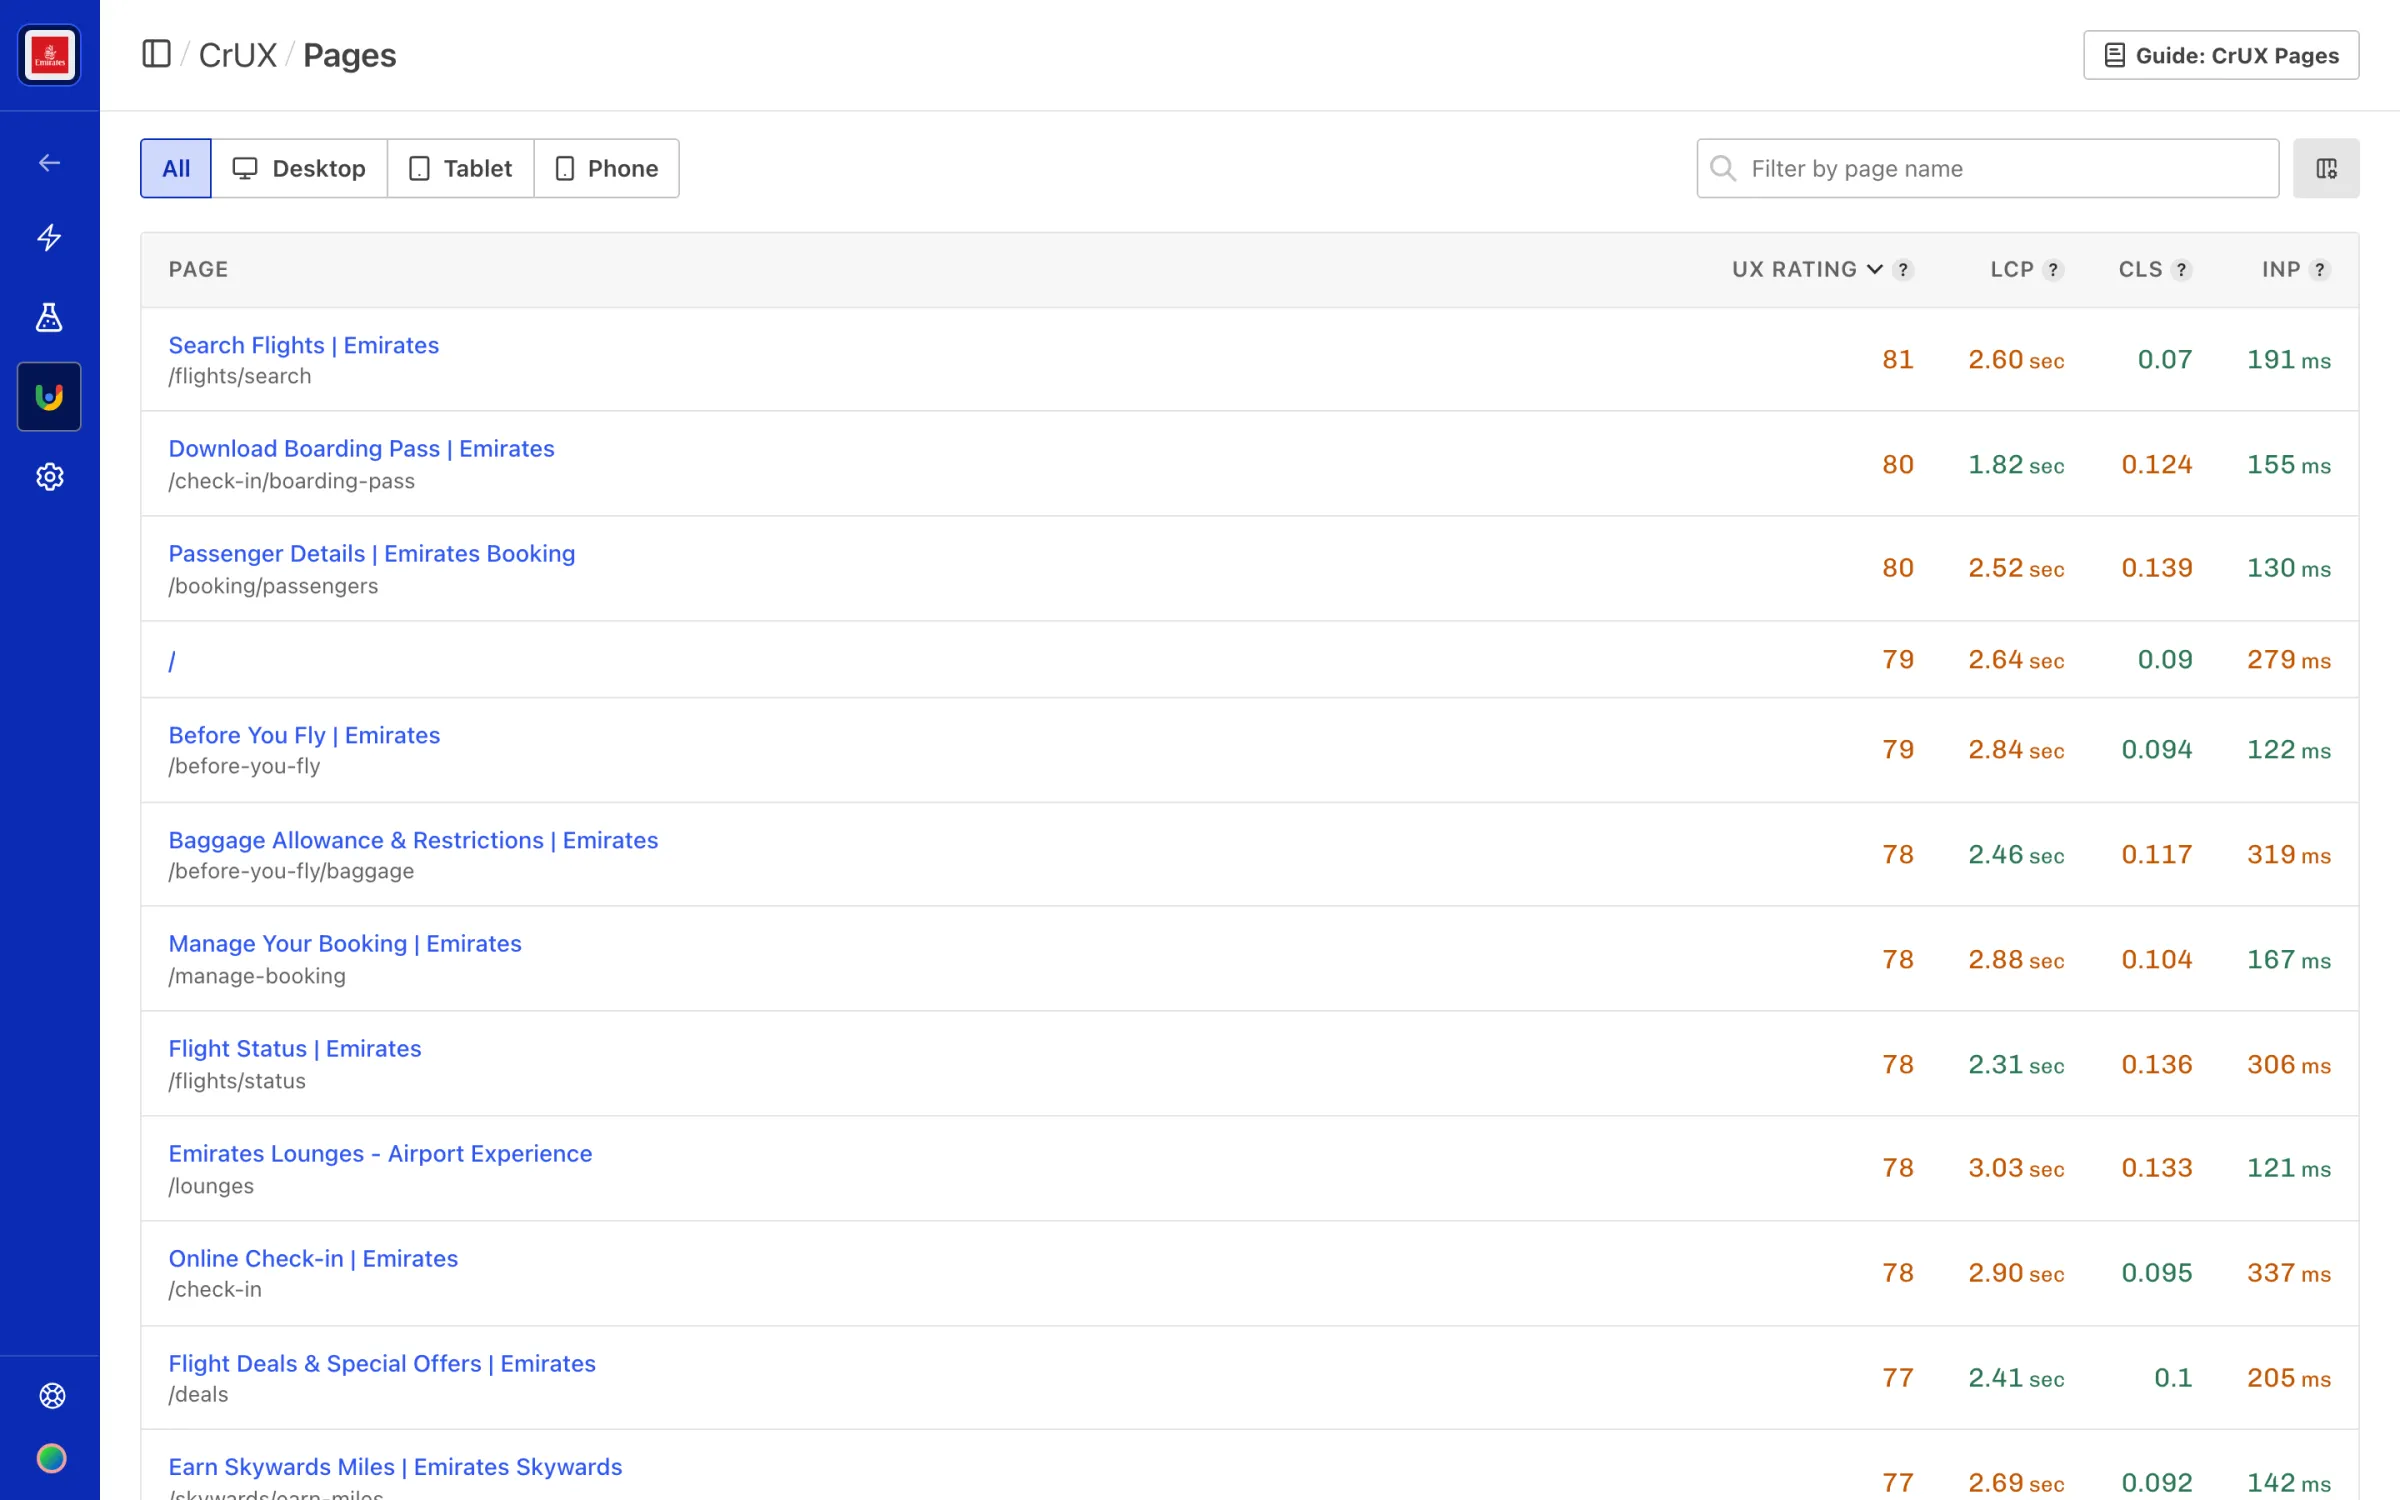Click LCP value 2.60 sec
The height and width of the screenshot is (1500, 2400).
click(x=2016, y=360)
